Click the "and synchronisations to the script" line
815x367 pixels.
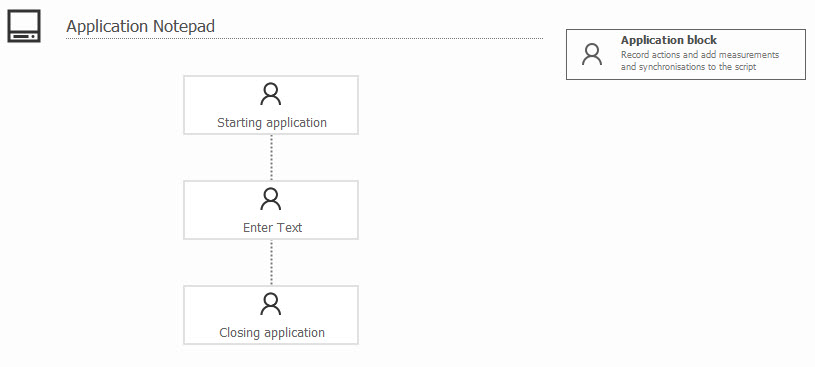click(x=688, y=67)
